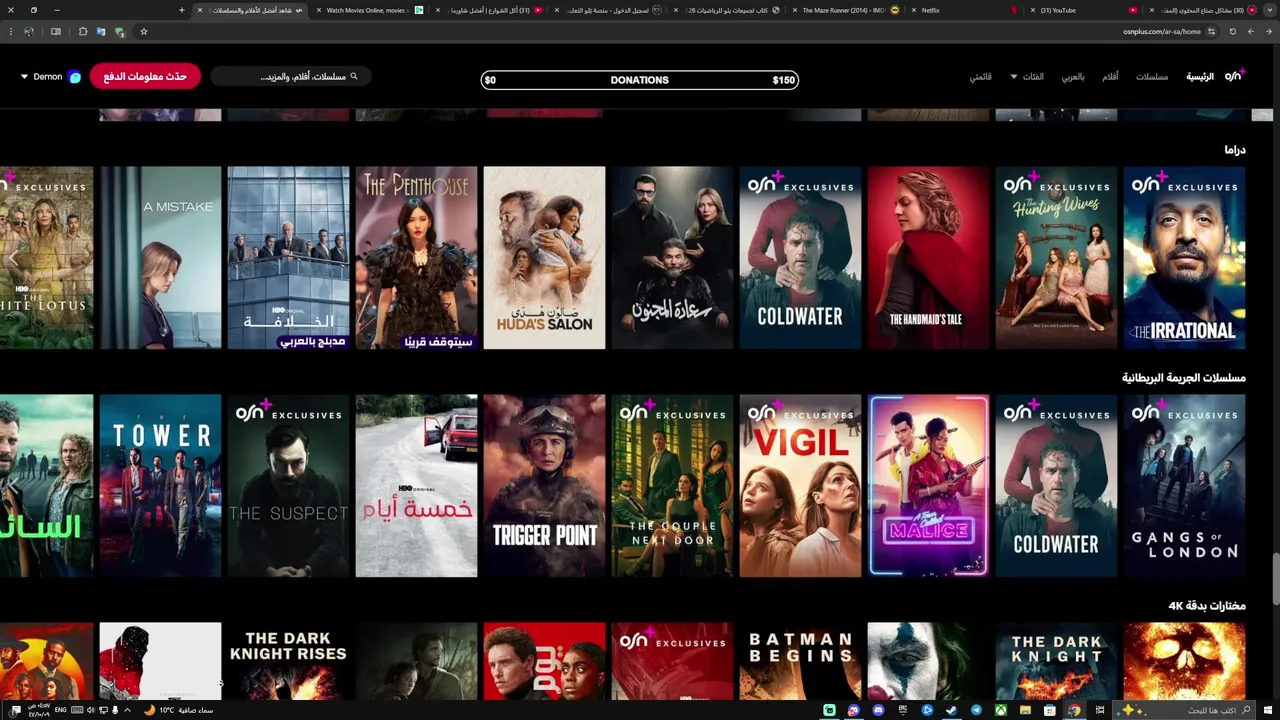Open The Dark Knight Rises poster
This screenshot has height=720, width=1280.
click(288, 661)
